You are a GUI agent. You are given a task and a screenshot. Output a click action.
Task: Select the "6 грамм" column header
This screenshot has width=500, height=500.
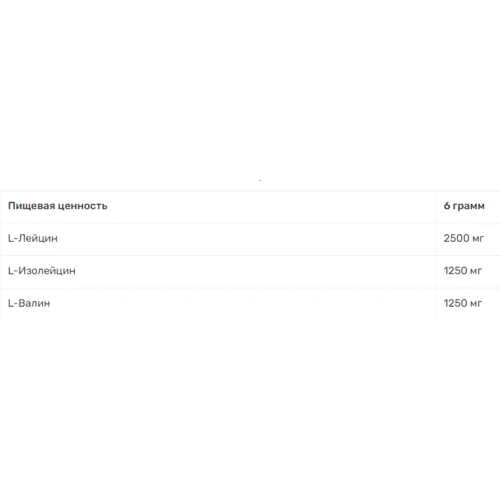click(x=464, y=206)
